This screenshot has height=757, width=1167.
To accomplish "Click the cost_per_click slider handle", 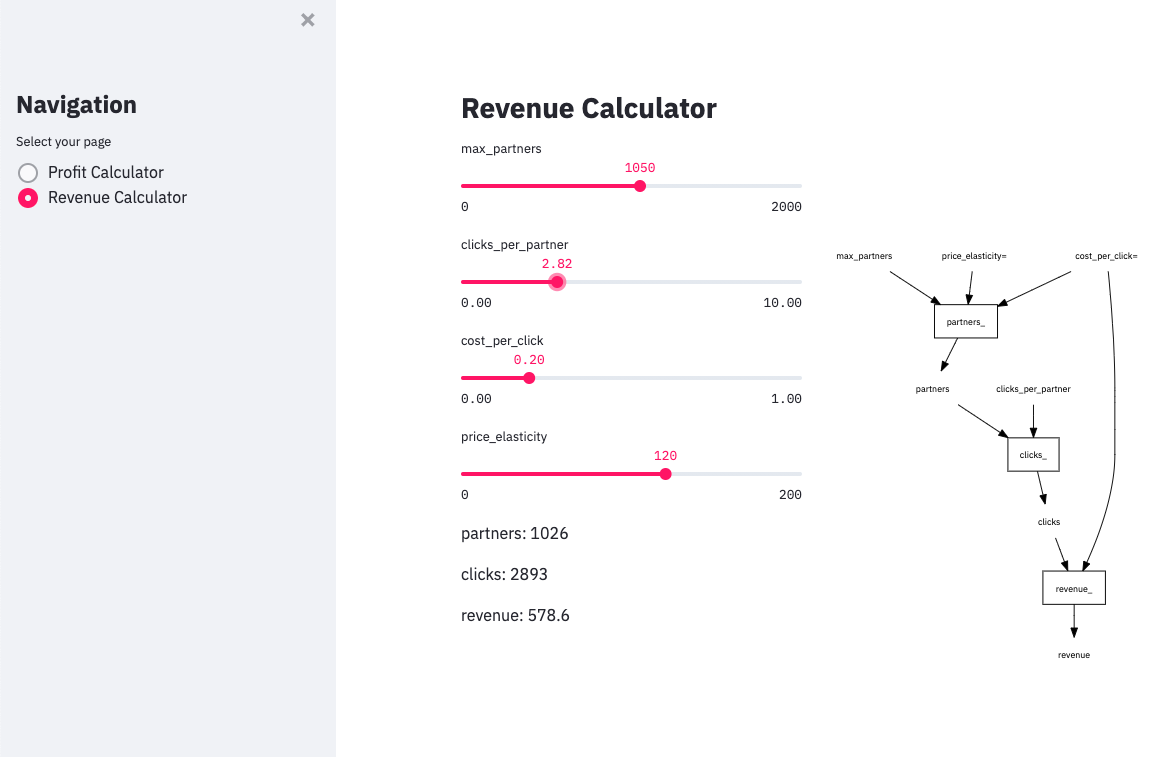I will click(x=529, y=378).
